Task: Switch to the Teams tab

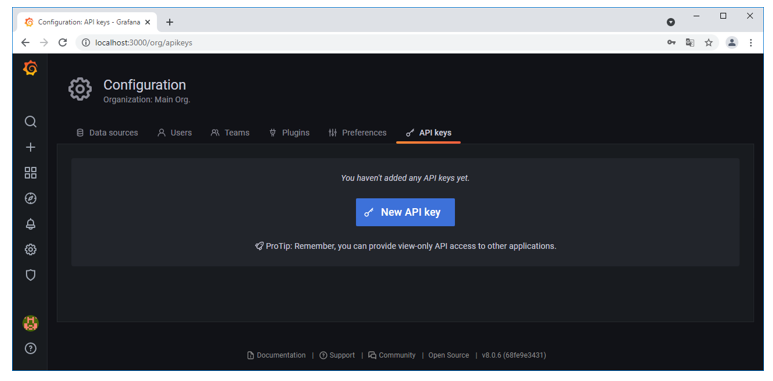Action: tap(230, 133)
